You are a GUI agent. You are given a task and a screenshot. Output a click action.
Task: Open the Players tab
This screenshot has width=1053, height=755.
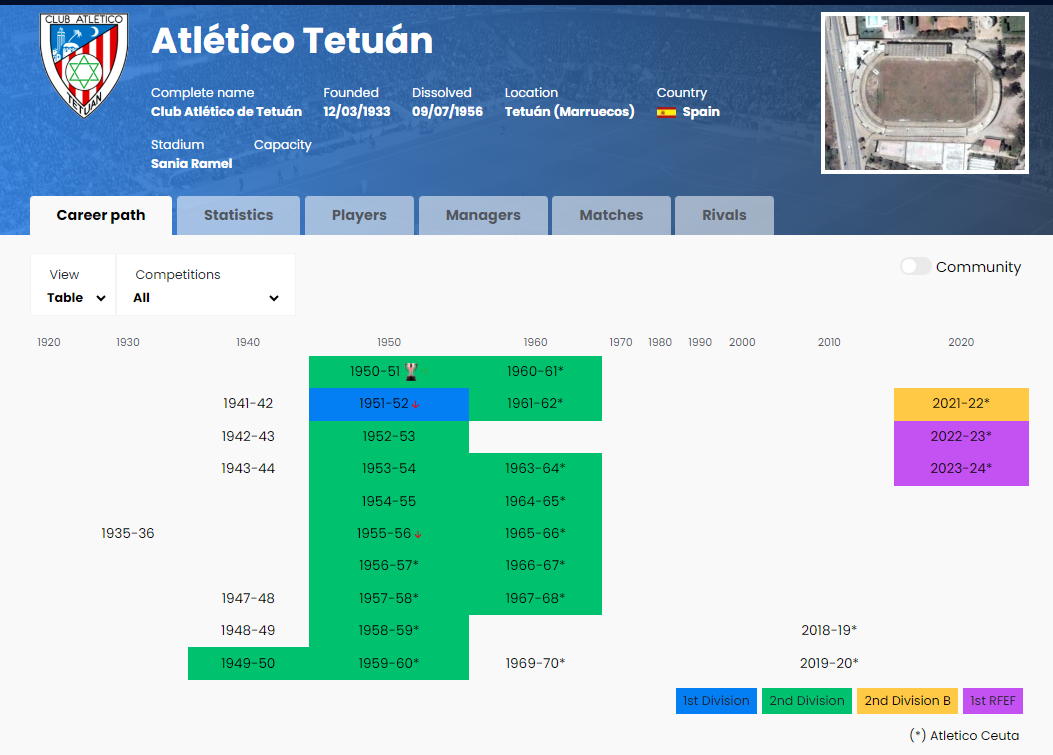(359, 216)
